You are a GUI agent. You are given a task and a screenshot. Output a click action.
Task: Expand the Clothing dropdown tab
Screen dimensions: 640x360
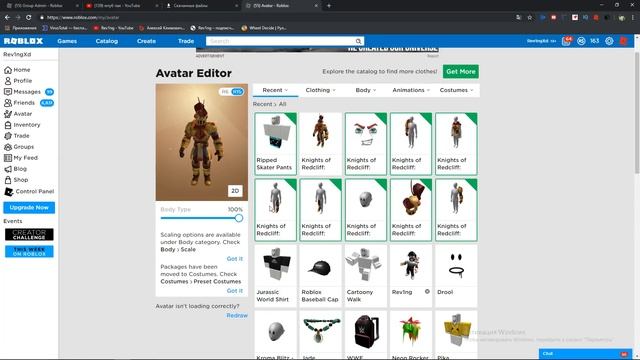pos(321,90)
